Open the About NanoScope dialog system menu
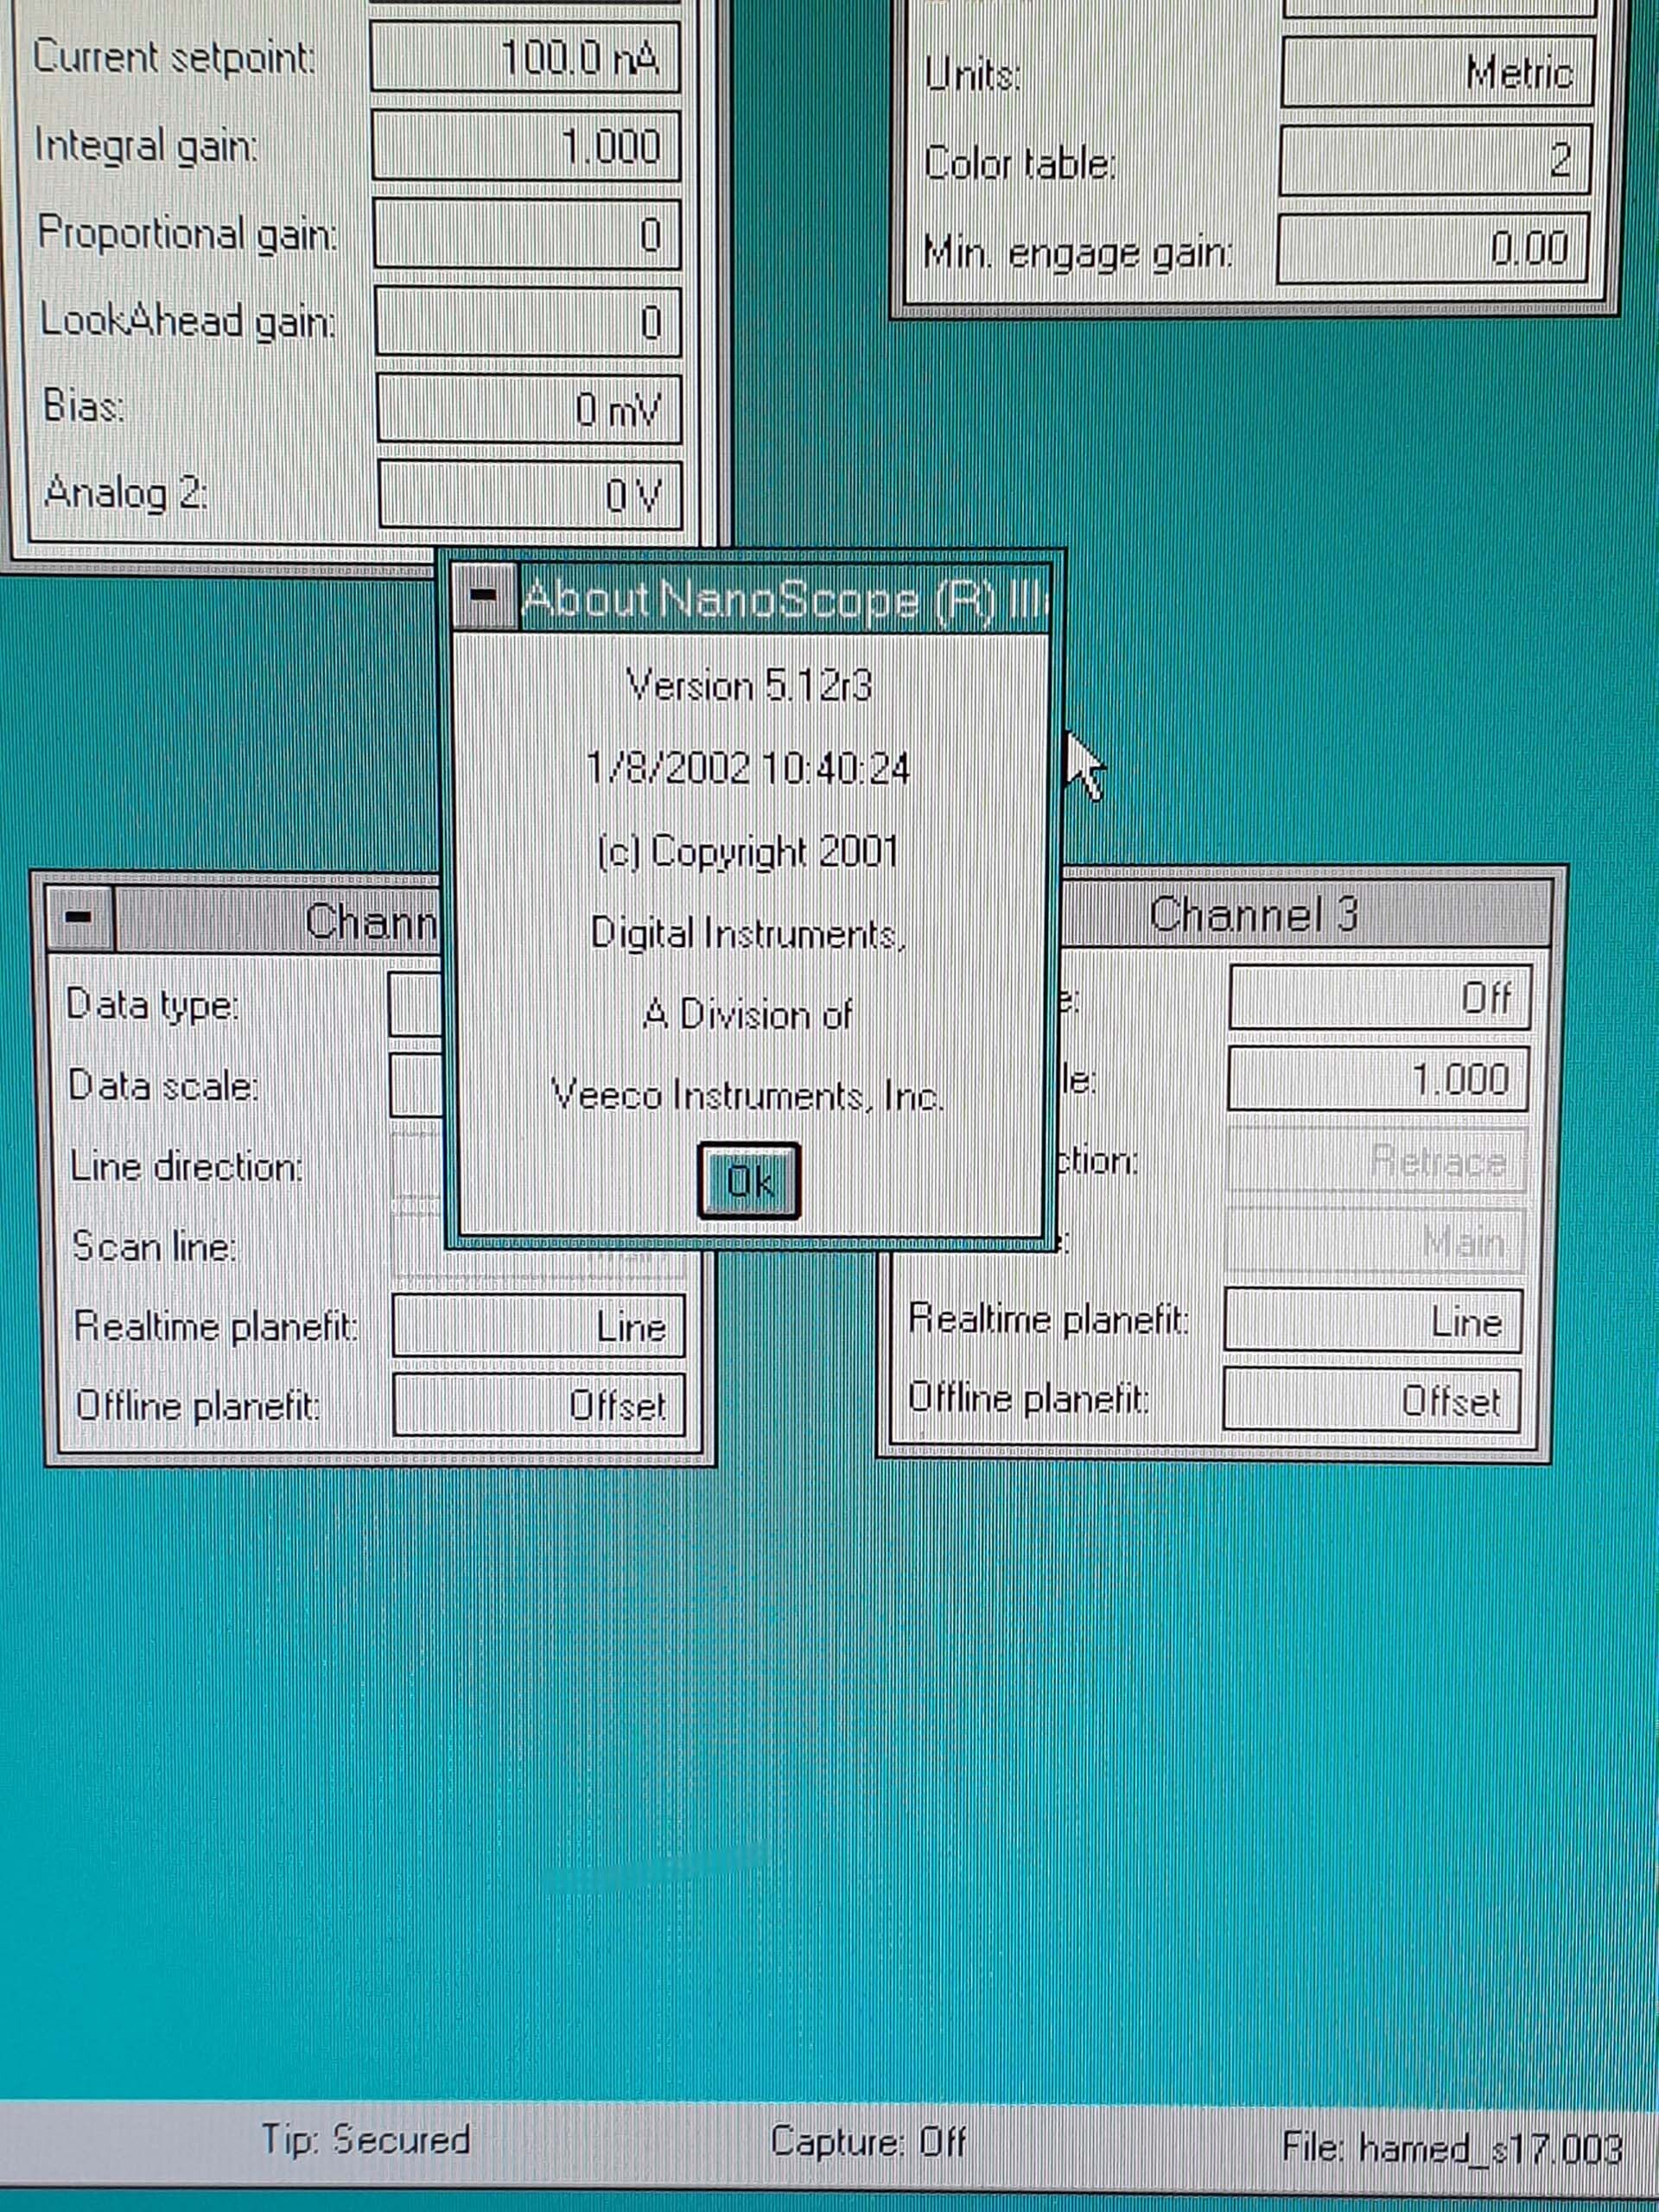 click(x=484, y=596)
